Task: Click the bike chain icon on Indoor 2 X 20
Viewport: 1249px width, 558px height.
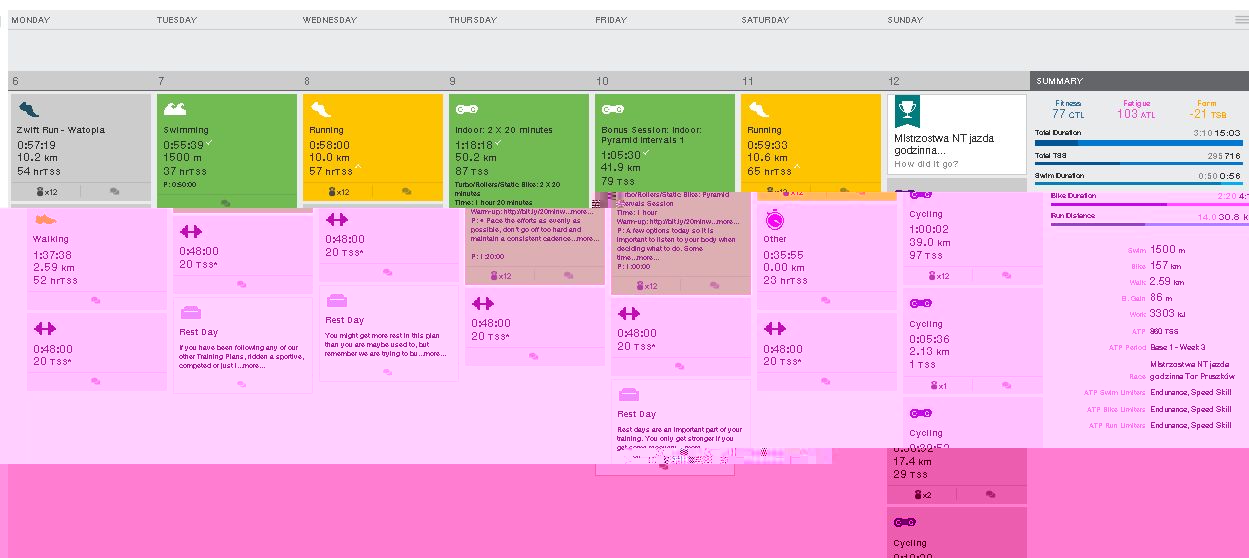Action: tap(466, 109)
